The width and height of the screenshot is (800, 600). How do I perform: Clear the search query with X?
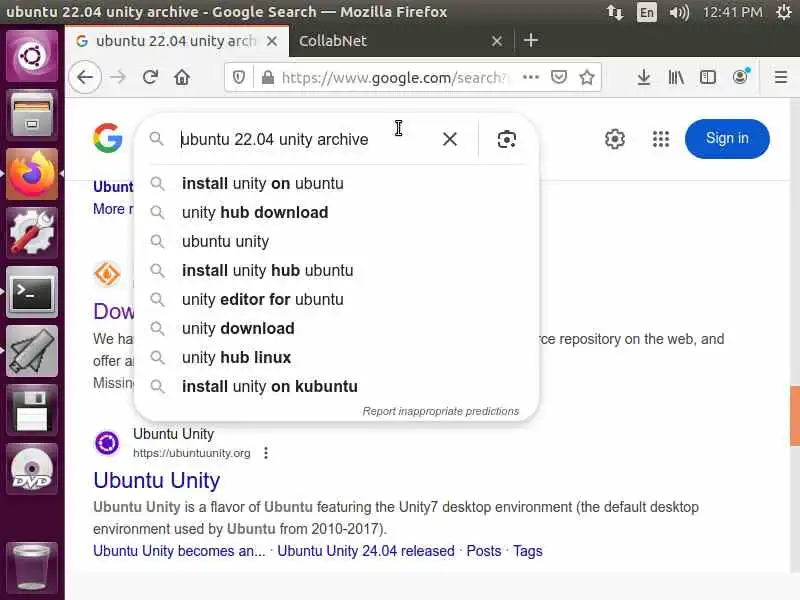(x=449, y=139)
